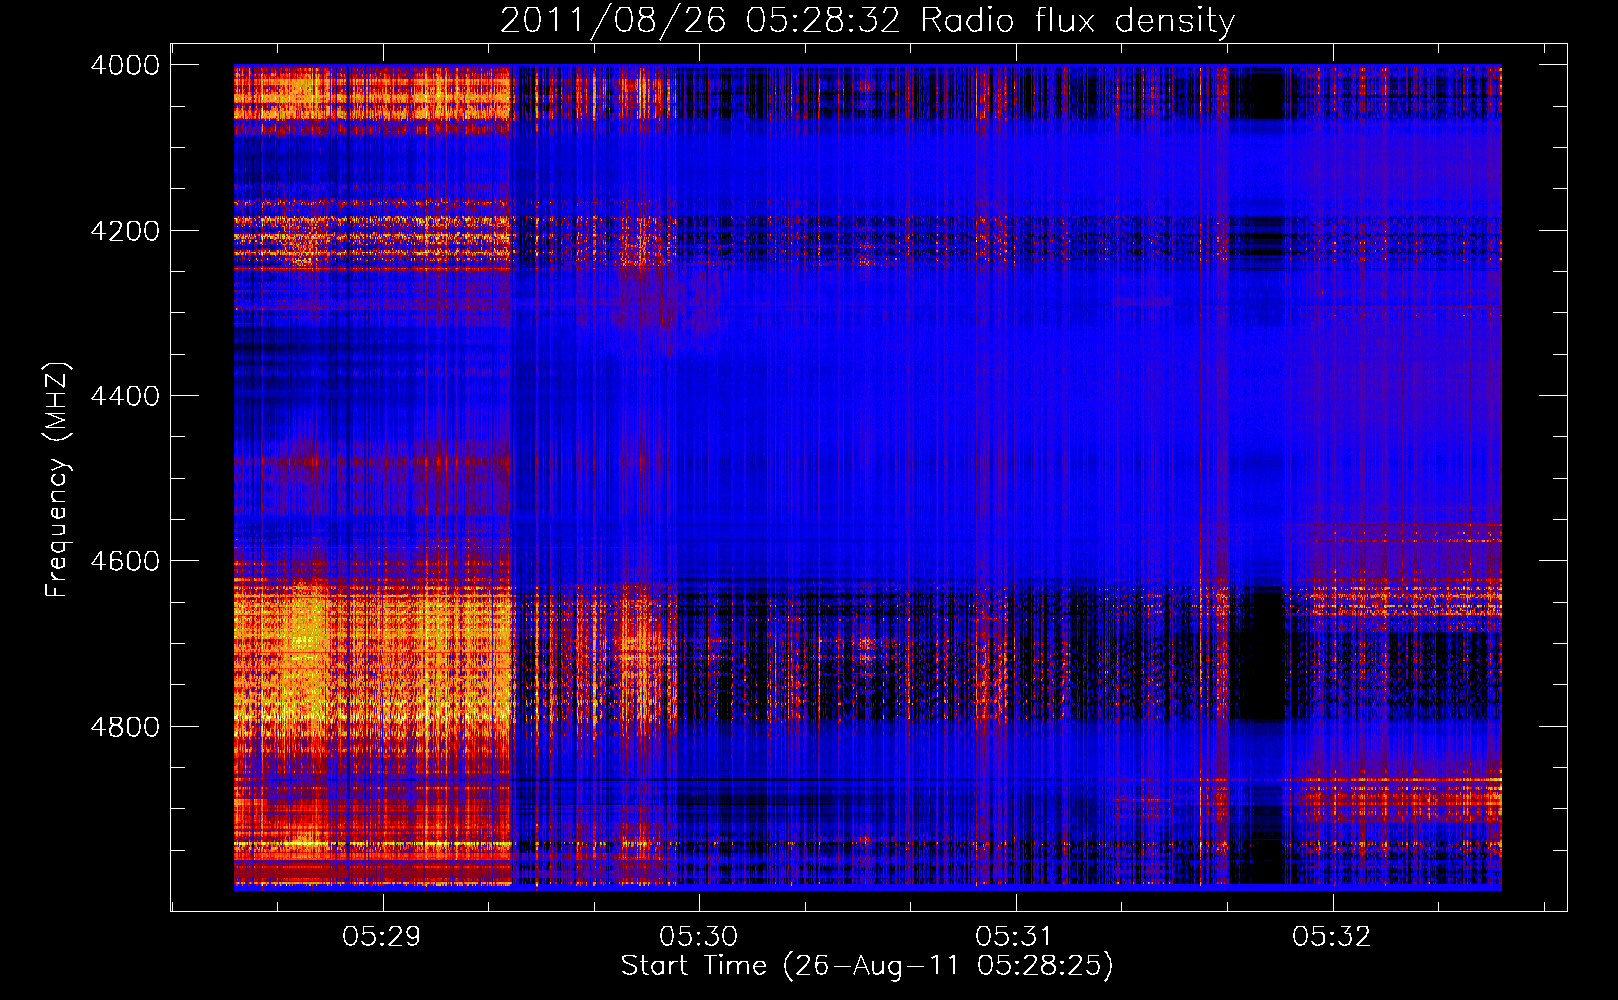Viewport: 1618px width, 1000px height.
Task: Select the 4400 frequency axis label
Action: coord(125,396)
